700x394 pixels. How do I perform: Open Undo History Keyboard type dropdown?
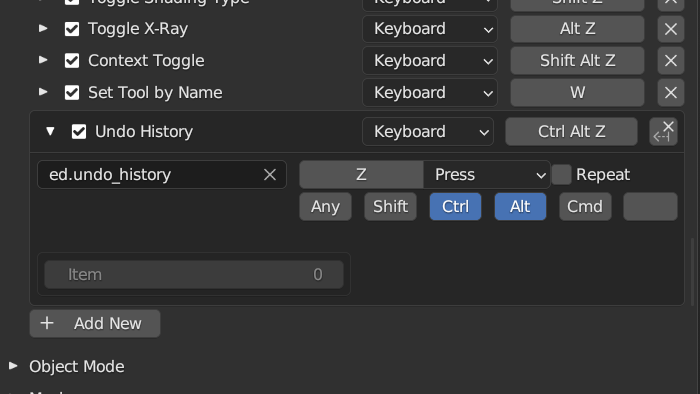click(x=428, y=132)
